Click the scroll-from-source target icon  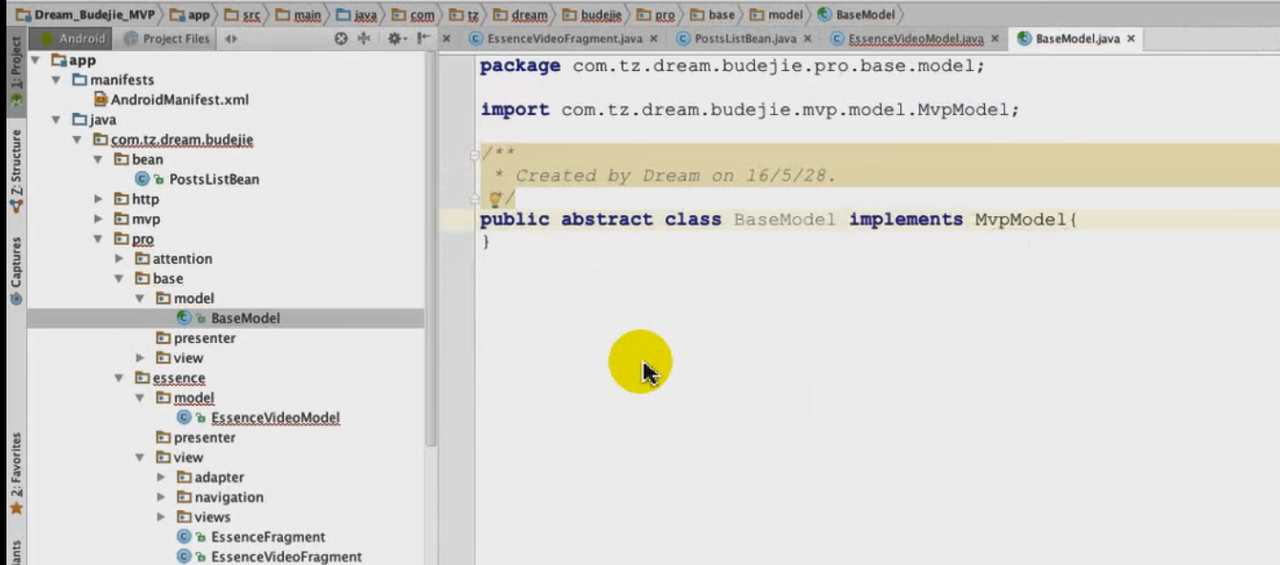point(341,39)
